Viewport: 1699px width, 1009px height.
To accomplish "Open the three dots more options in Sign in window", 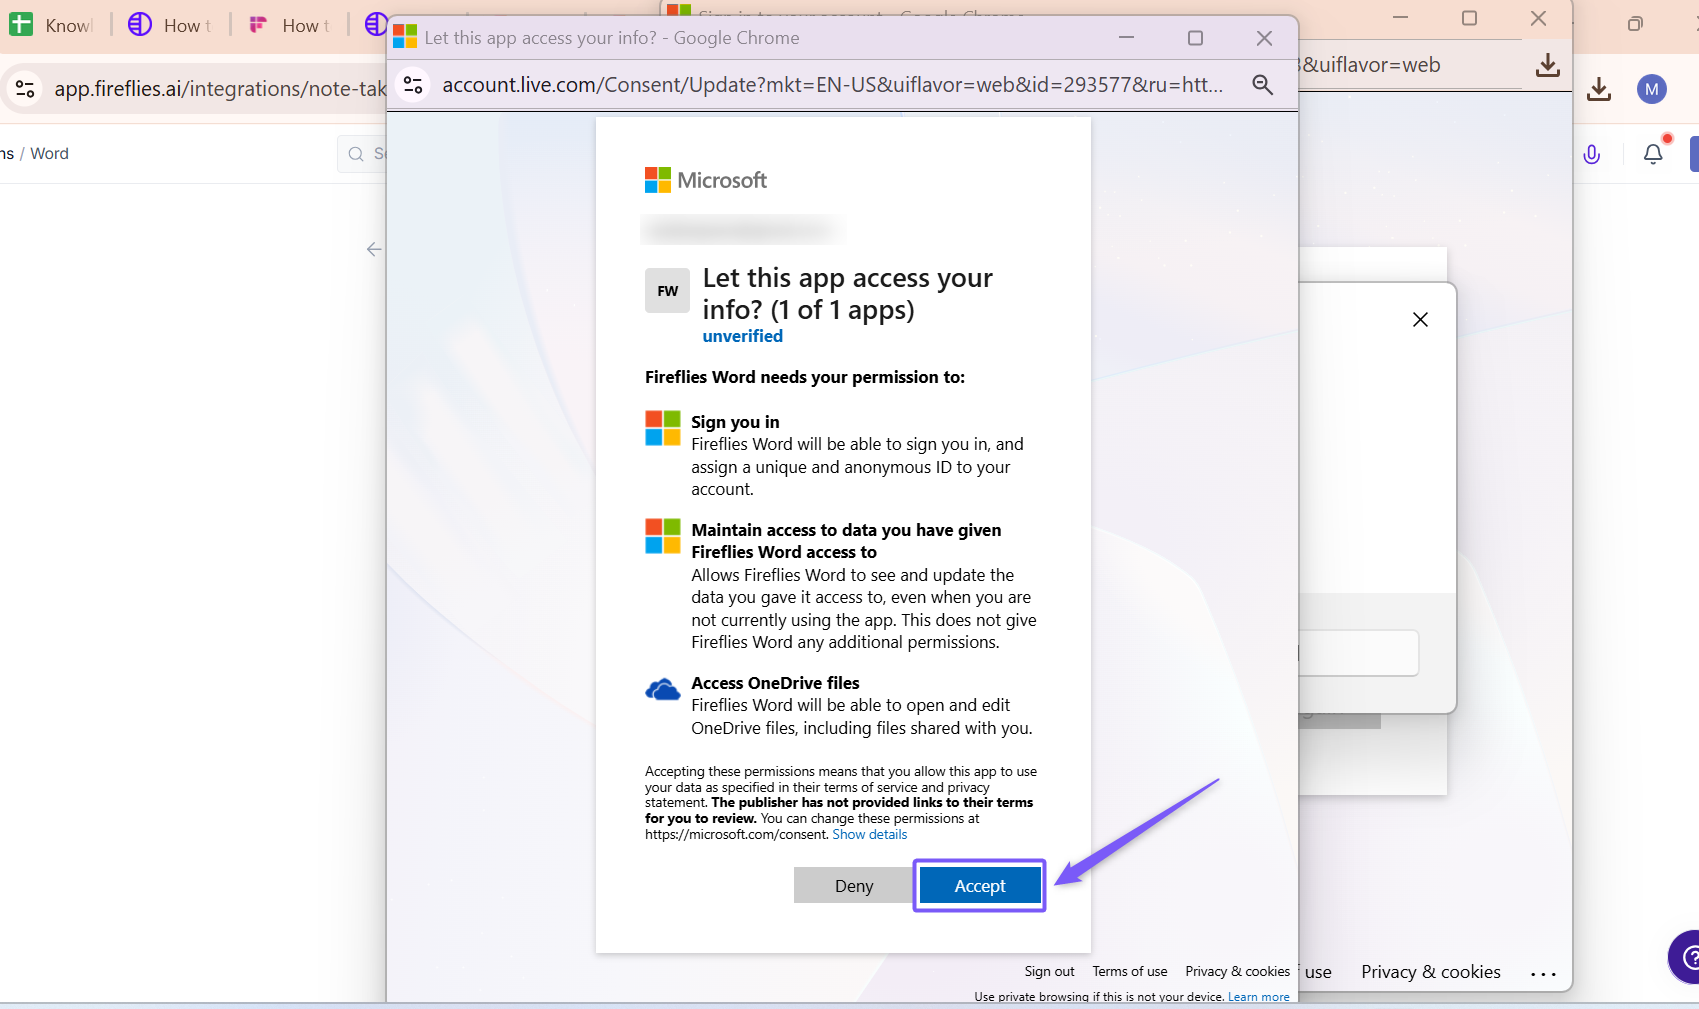I will tap(1543, 973).
